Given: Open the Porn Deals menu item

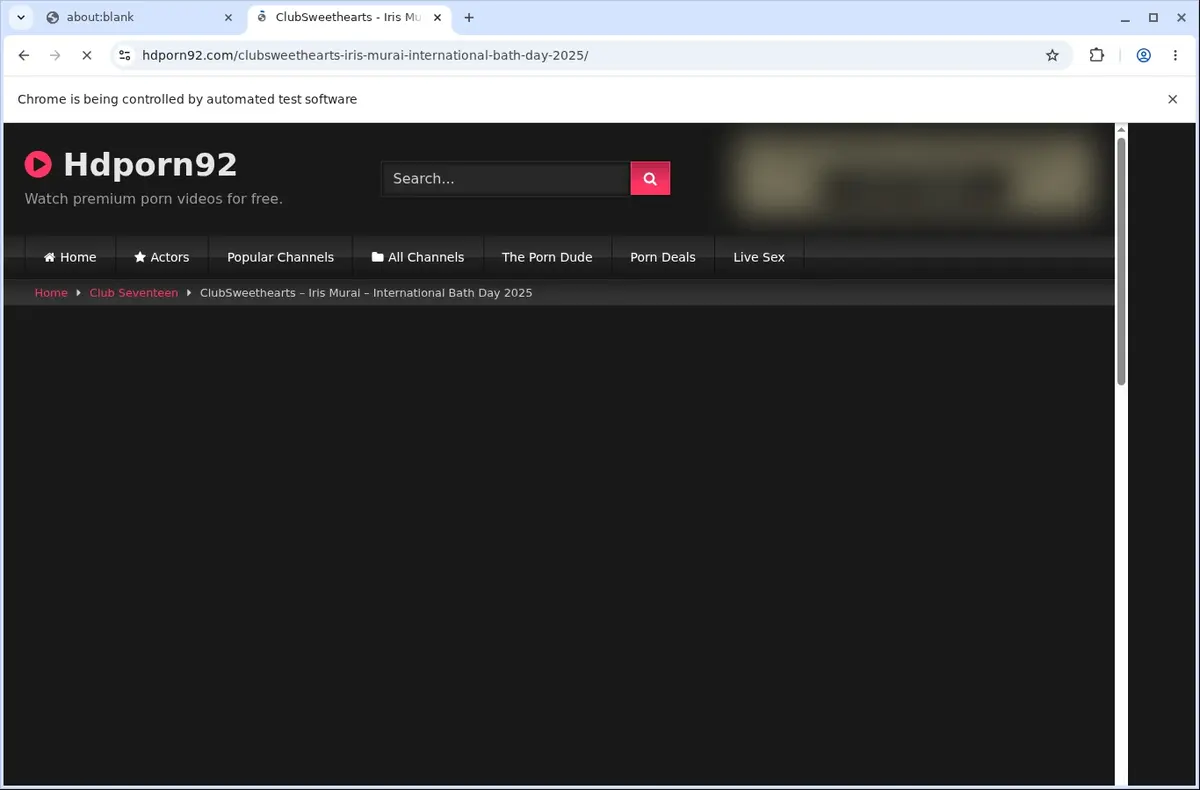Looking at the screenshot, I should (662, 257).
